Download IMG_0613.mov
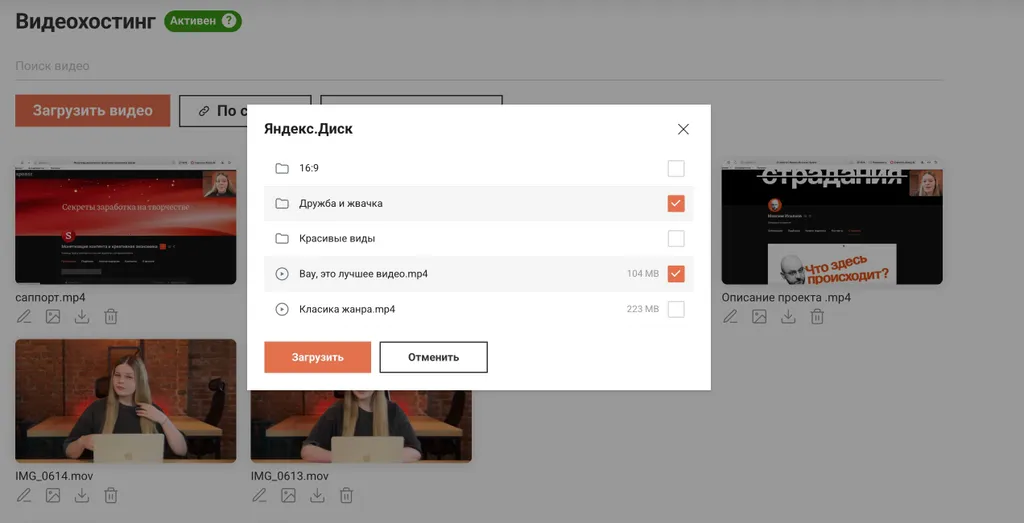The height and width of the screenshot is (523, 1024). pyautogui.click(x=317, y=496)
